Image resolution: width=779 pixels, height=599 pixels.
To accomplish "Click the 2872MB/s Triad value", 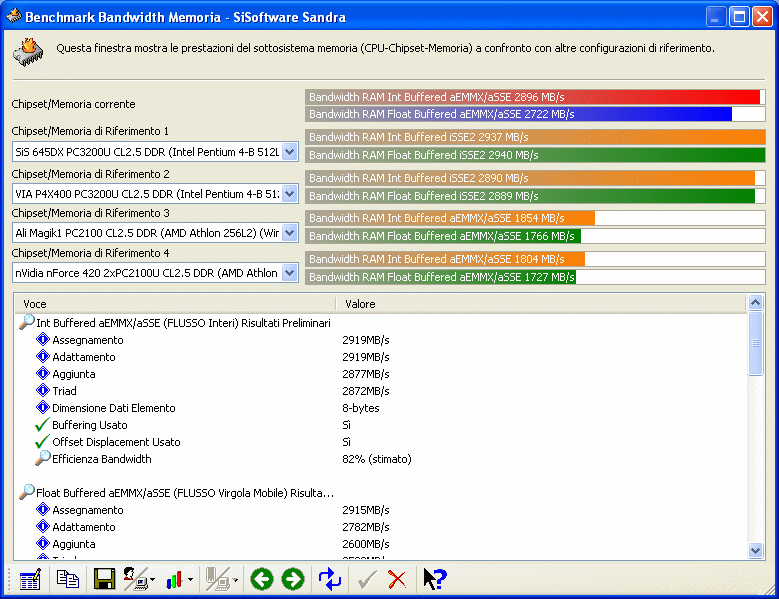I will [x=366, y=391].
